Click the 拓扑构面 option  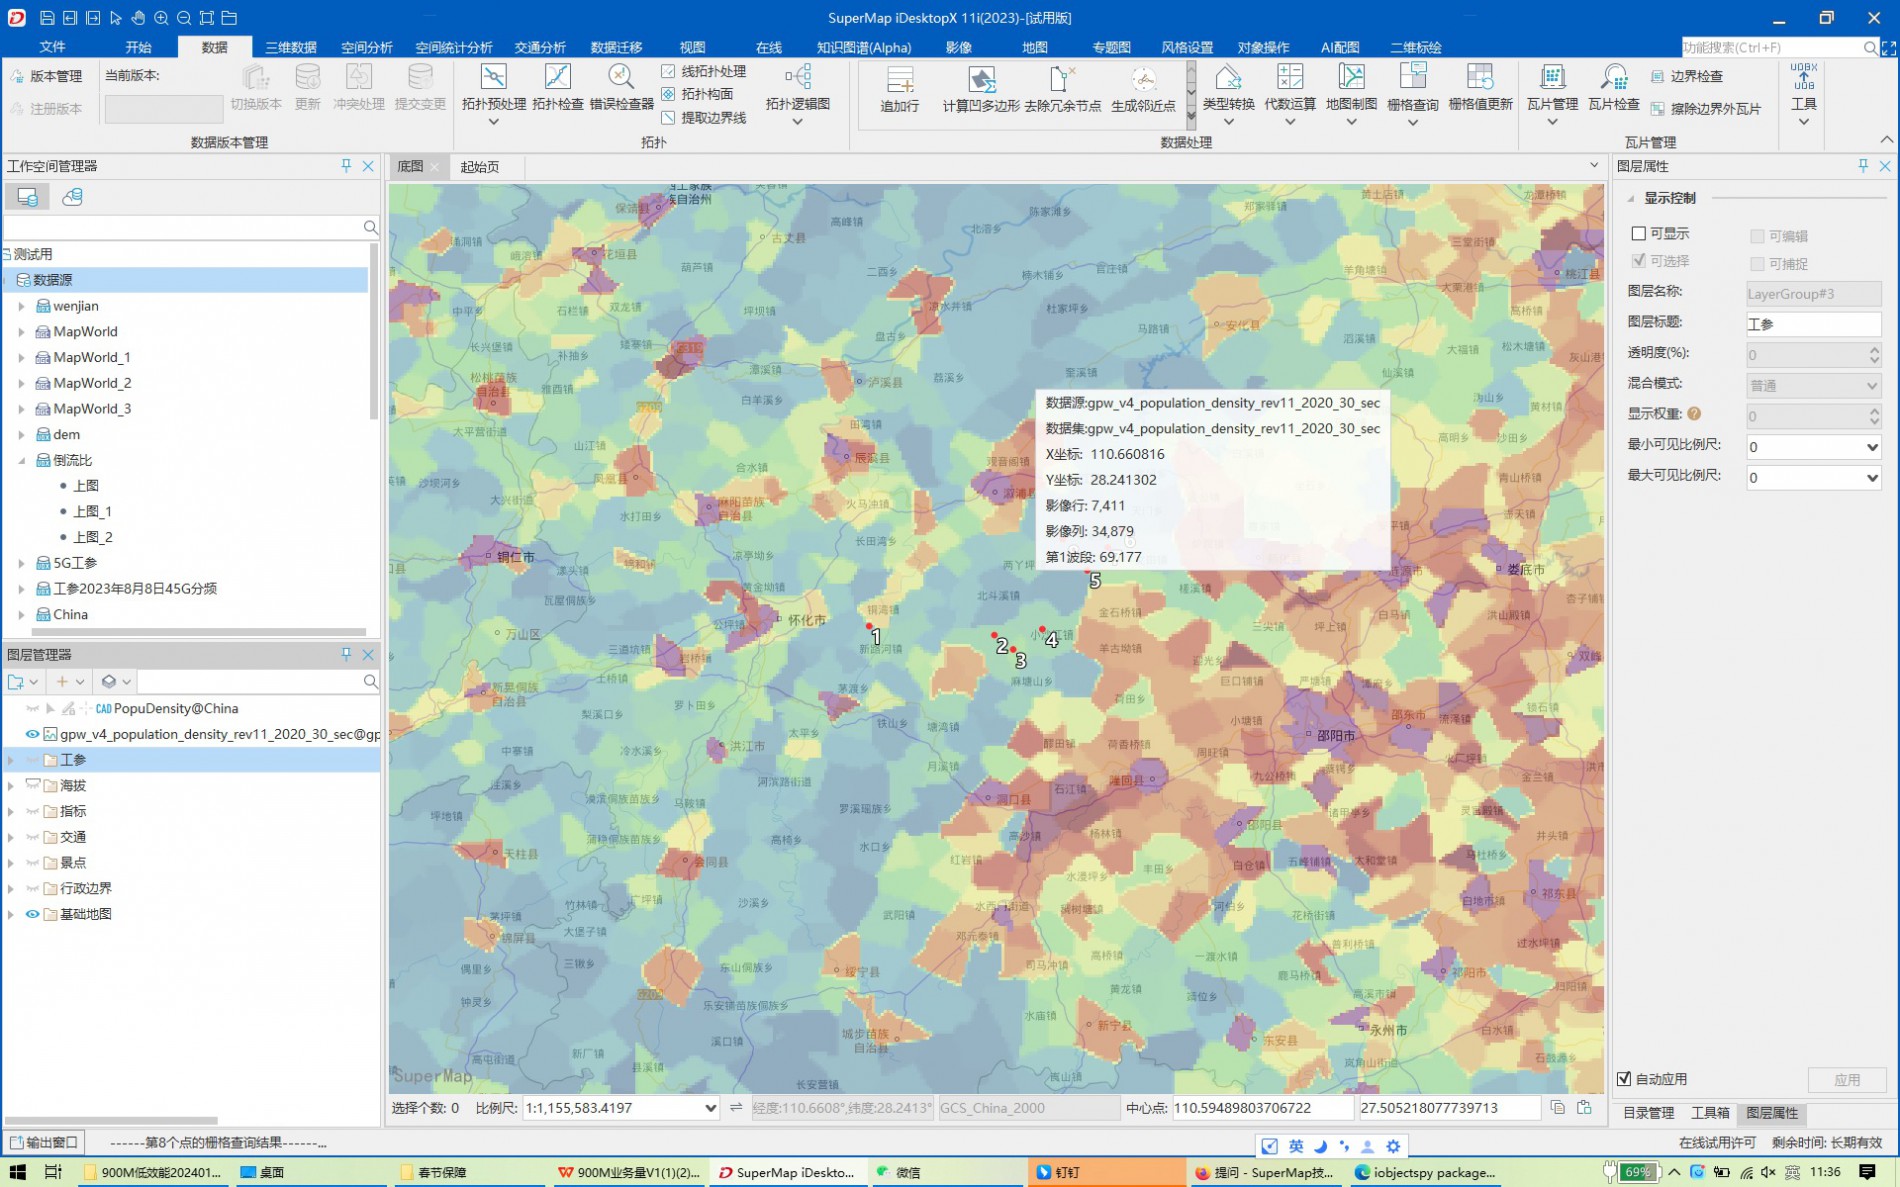pyautogui.click(x=697, y=94)
